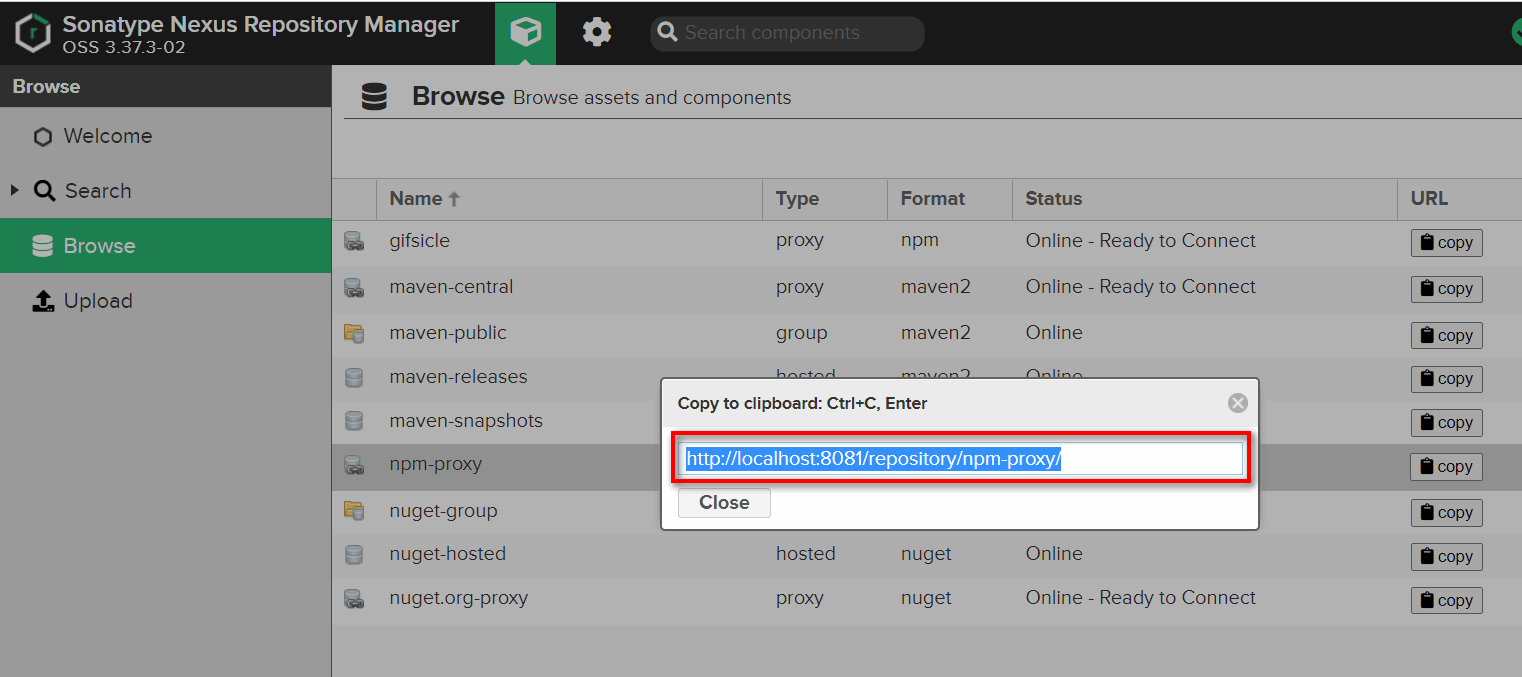
Task: Click the repository URL text field in dialog
Action: [961, 459]
